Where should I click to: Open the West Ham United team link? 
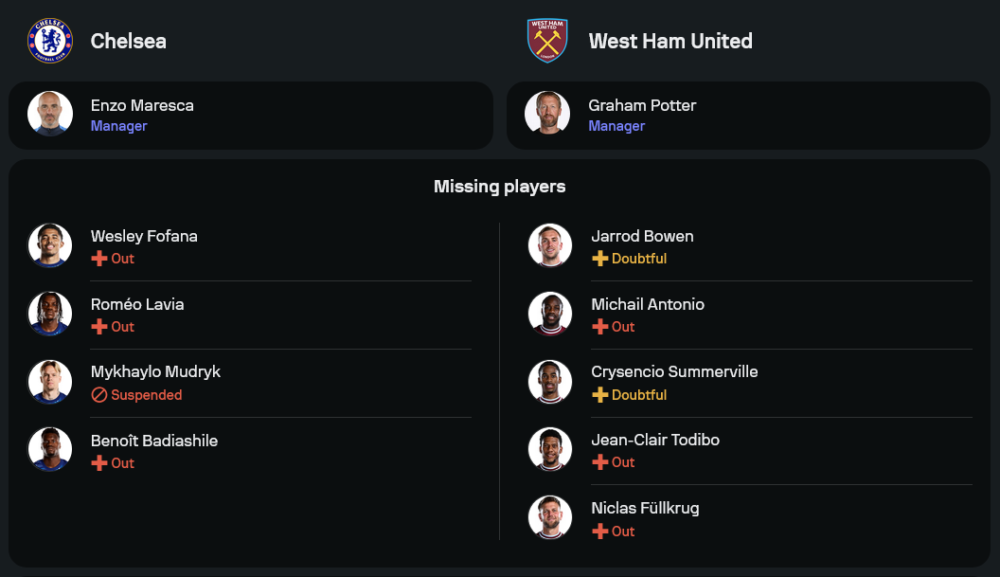click(x=670, y=41)
